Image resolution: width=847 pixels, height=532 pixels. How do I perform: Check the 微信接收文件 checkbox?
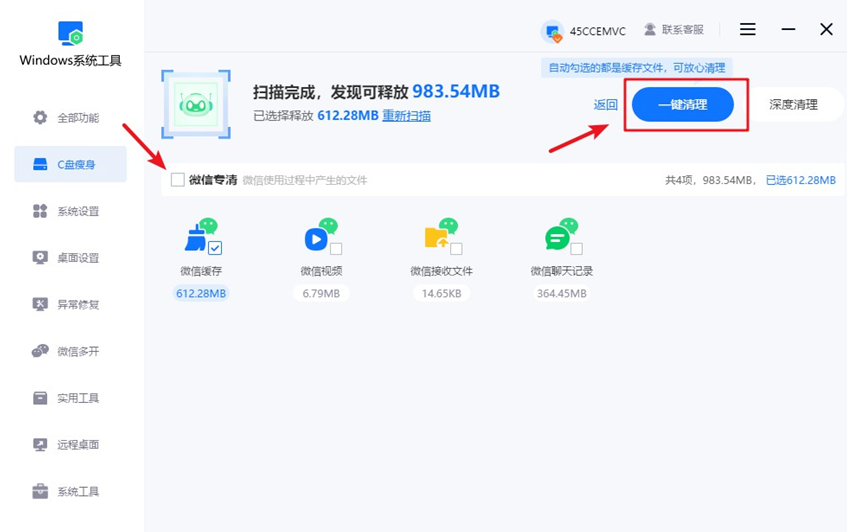point(456,249)
